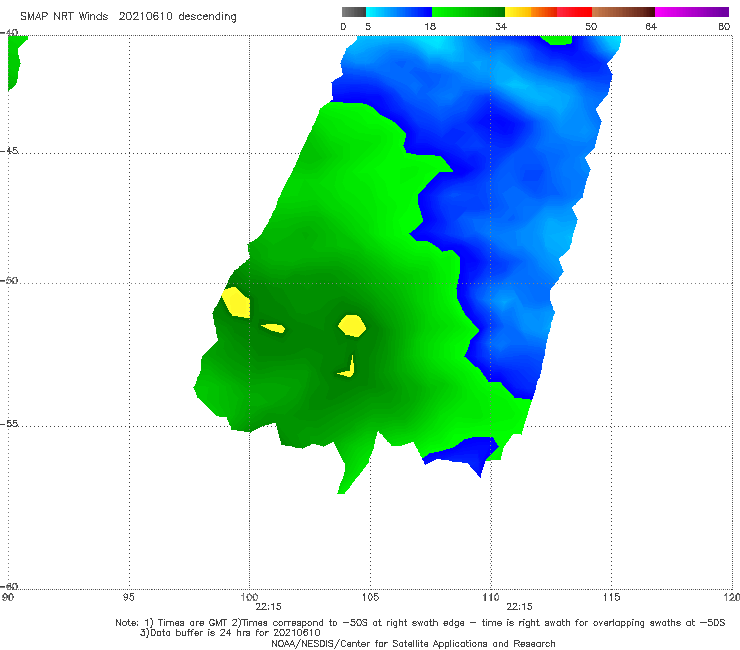Click the hexagonal yellow wind patch near longitude 104
Screen dimensions: 740x650
coord(352,326)
